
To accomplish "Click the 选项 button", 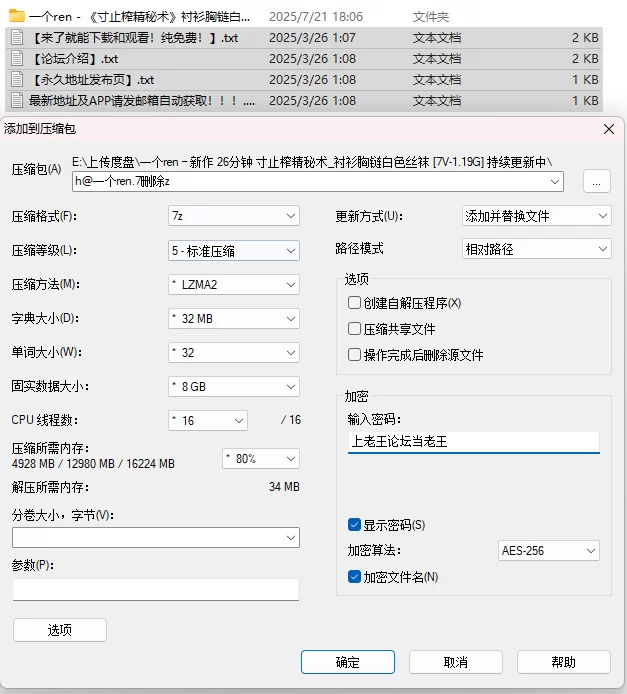I will (60, 630).
